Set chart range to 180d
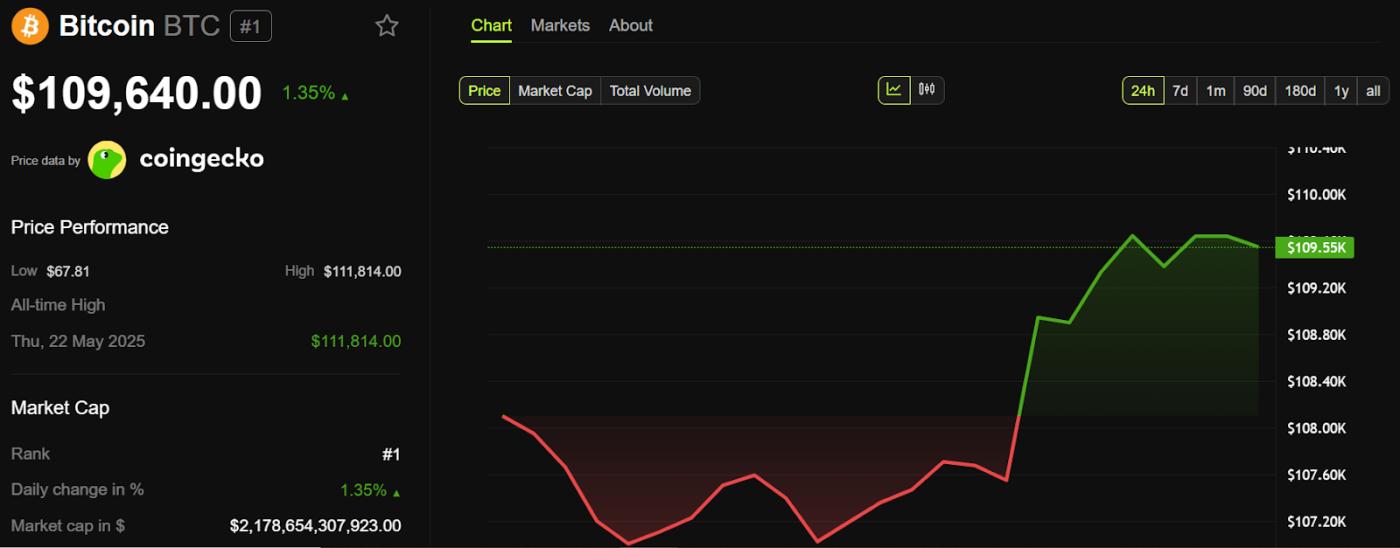This screenshot has height=548, width=1400. (x=1300, y=90)
